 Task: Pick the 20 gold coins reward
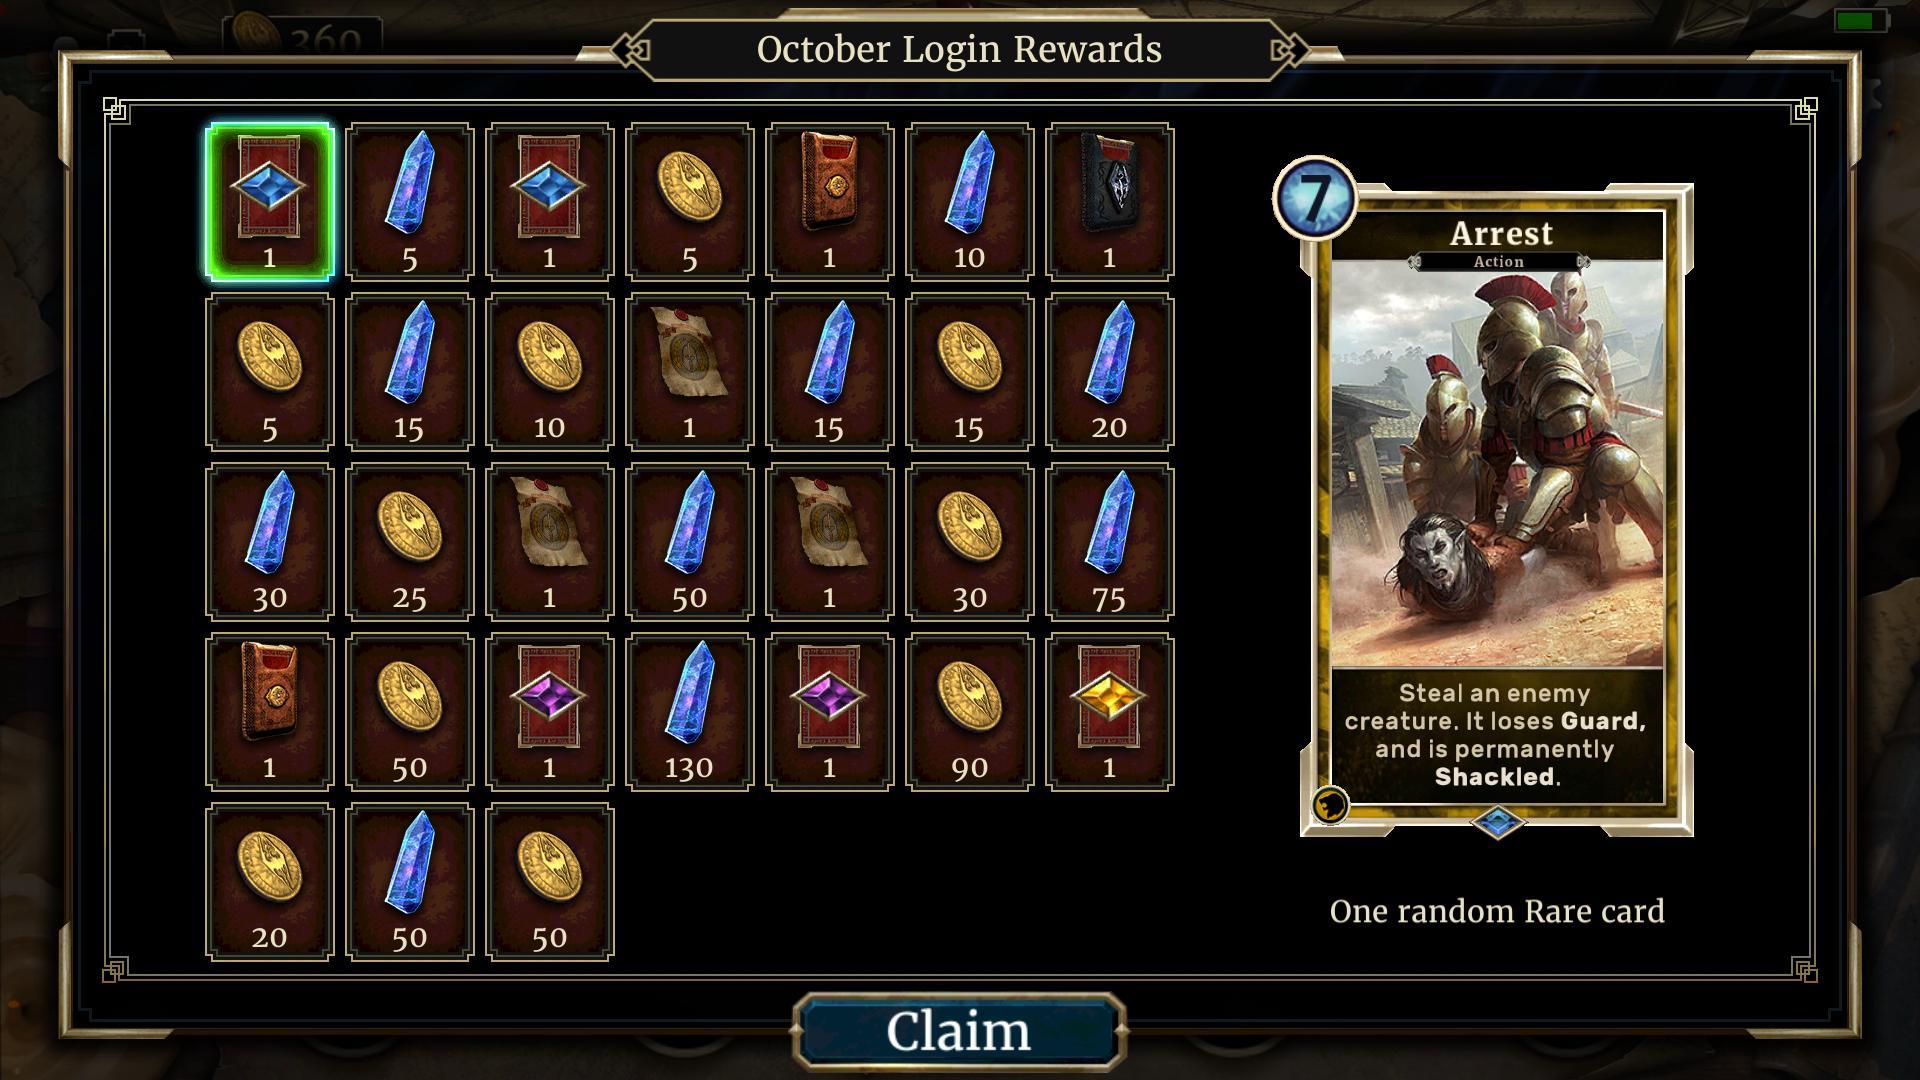(x=269, y=881)
